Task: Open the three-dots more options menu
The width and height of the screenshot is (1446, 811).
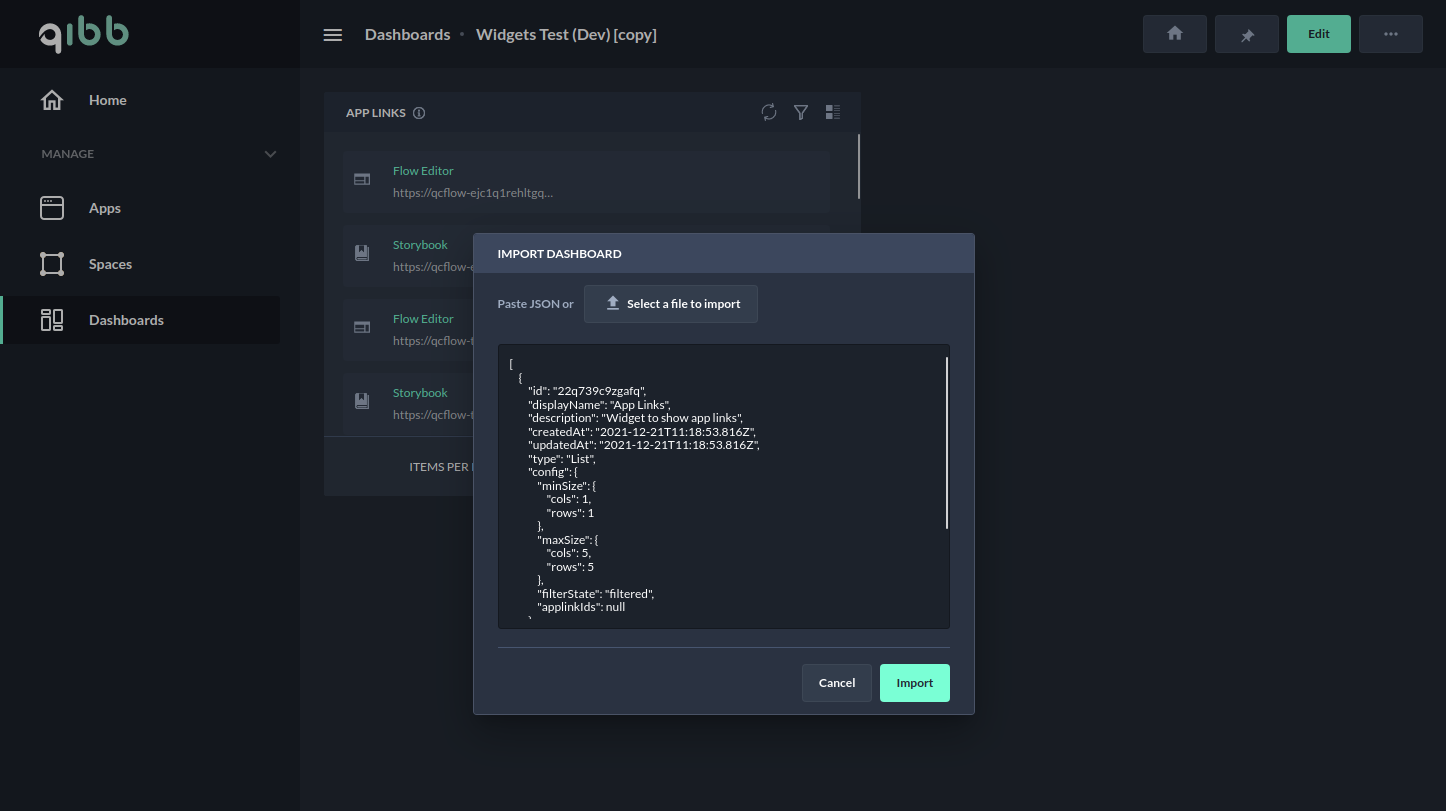Action: [1390, 34]
